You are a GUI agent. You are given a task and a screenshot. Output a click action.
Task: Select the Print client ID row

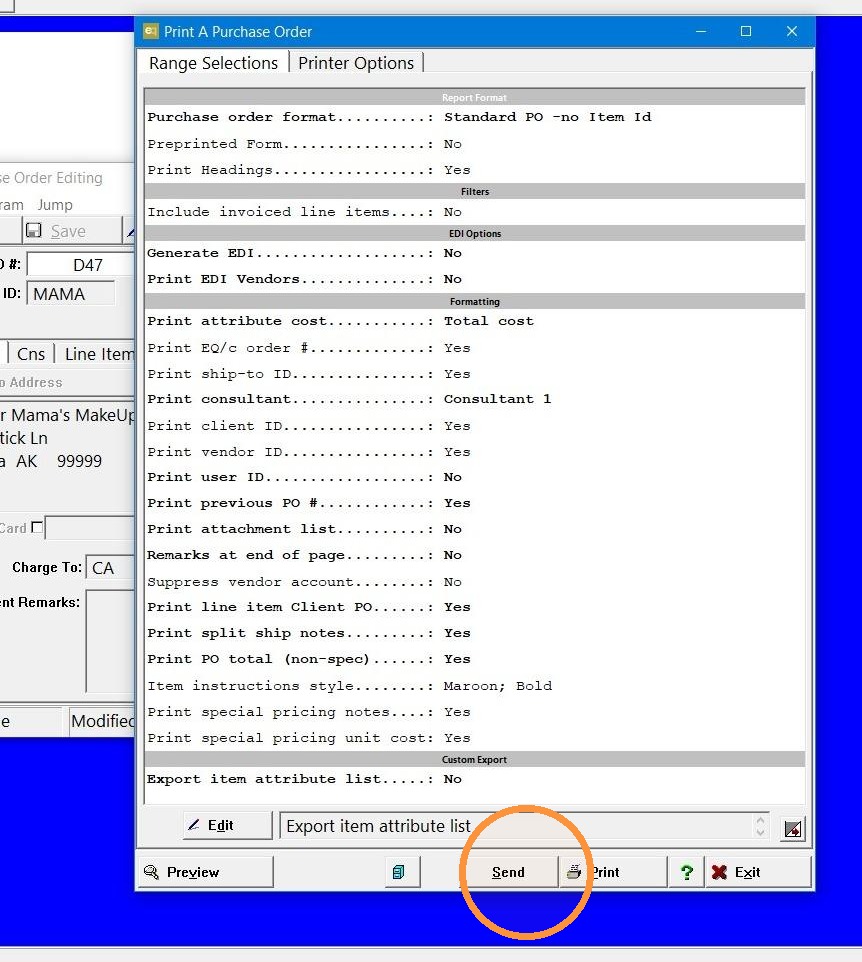point(475,426)
